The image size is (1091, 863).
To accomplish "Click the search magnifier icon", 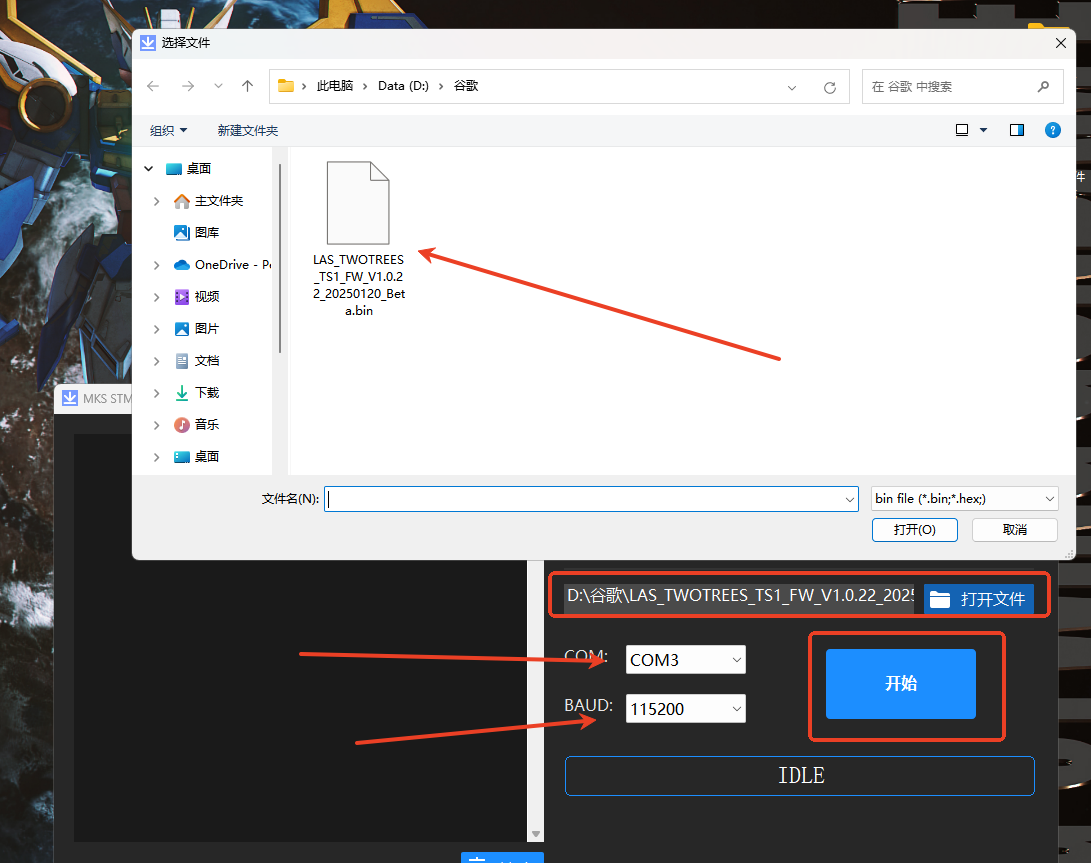I will (x=1043, y=87).
